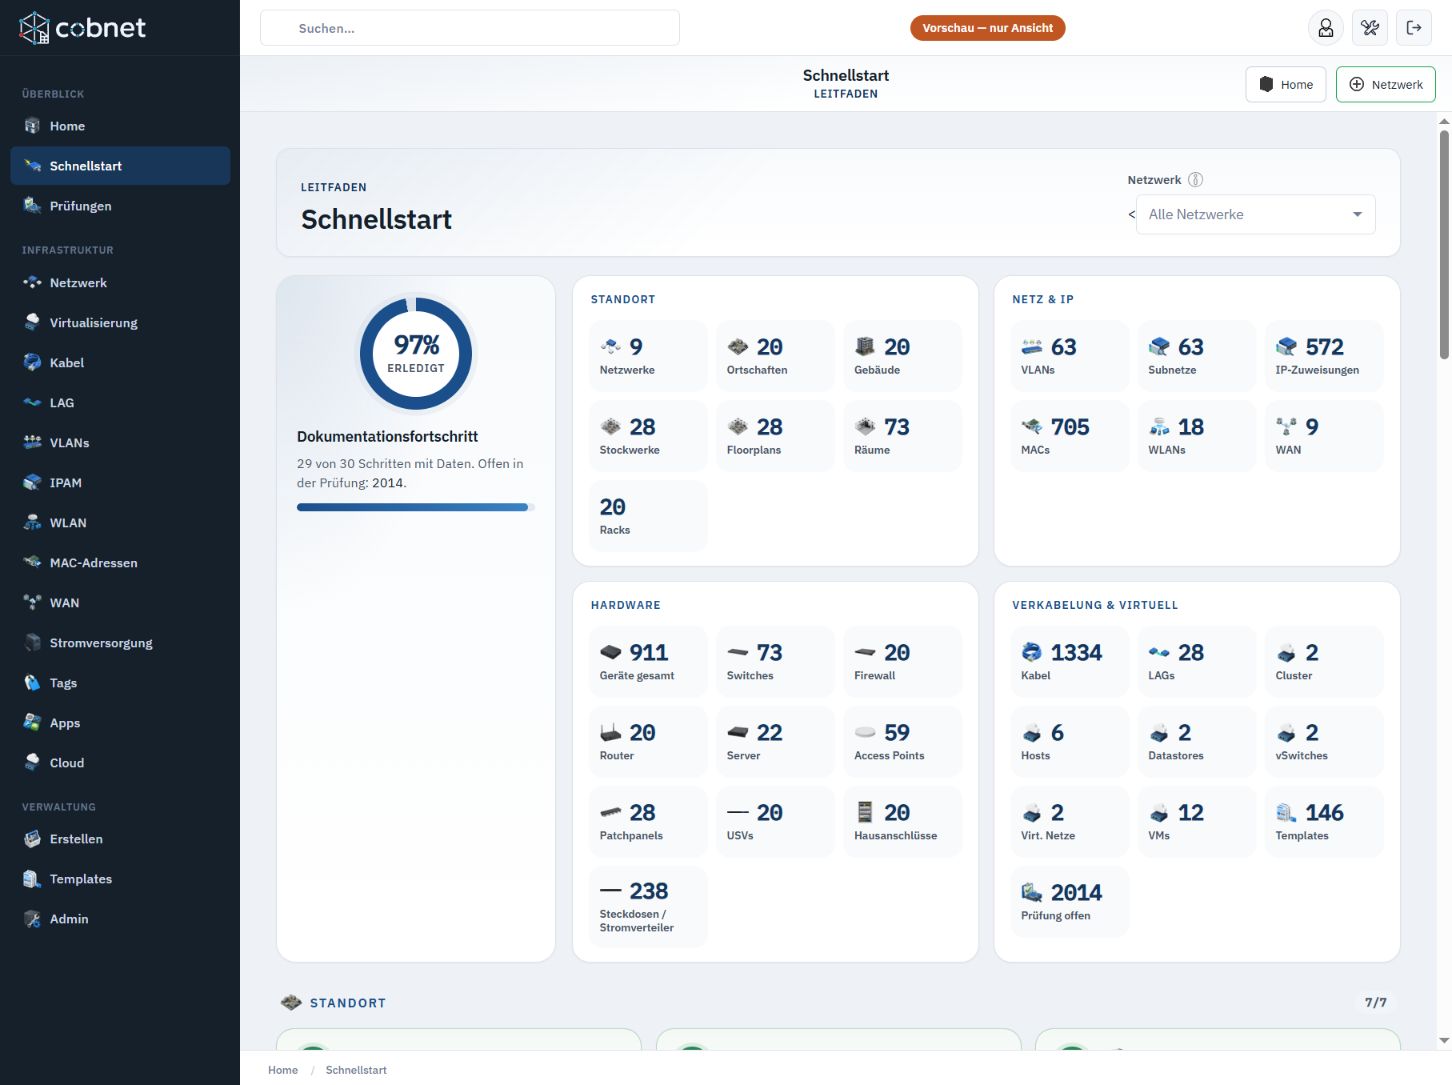Click the Vorschau nur Ansicht badge
Screen dimensions: 1452x1085
(x=987, y=28)
